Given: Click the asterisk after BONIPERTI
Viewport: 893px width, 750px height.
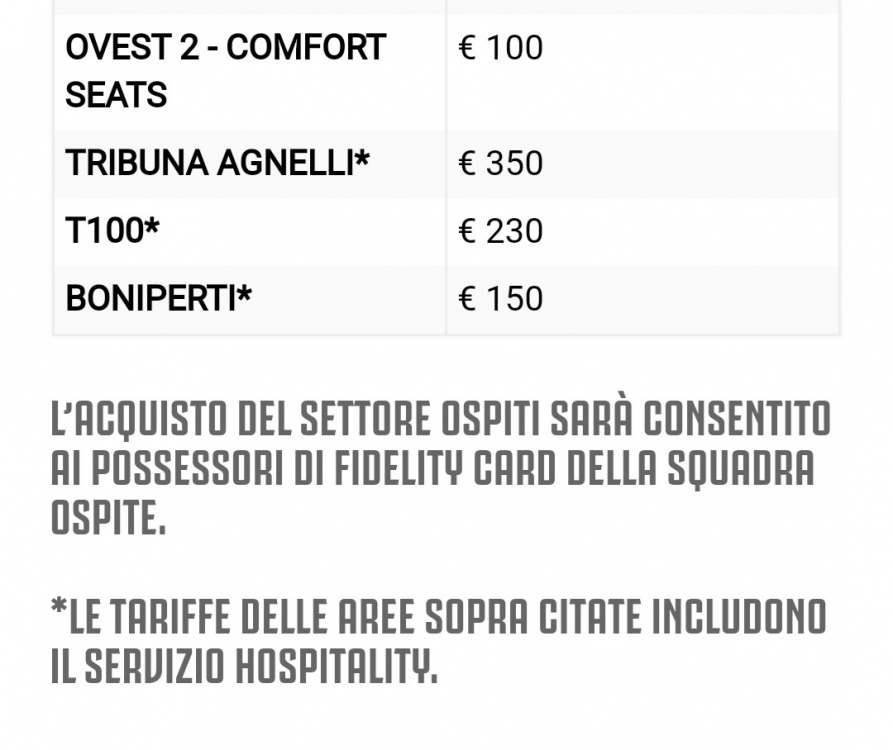Looking at the screenshot, I should 244,293.
